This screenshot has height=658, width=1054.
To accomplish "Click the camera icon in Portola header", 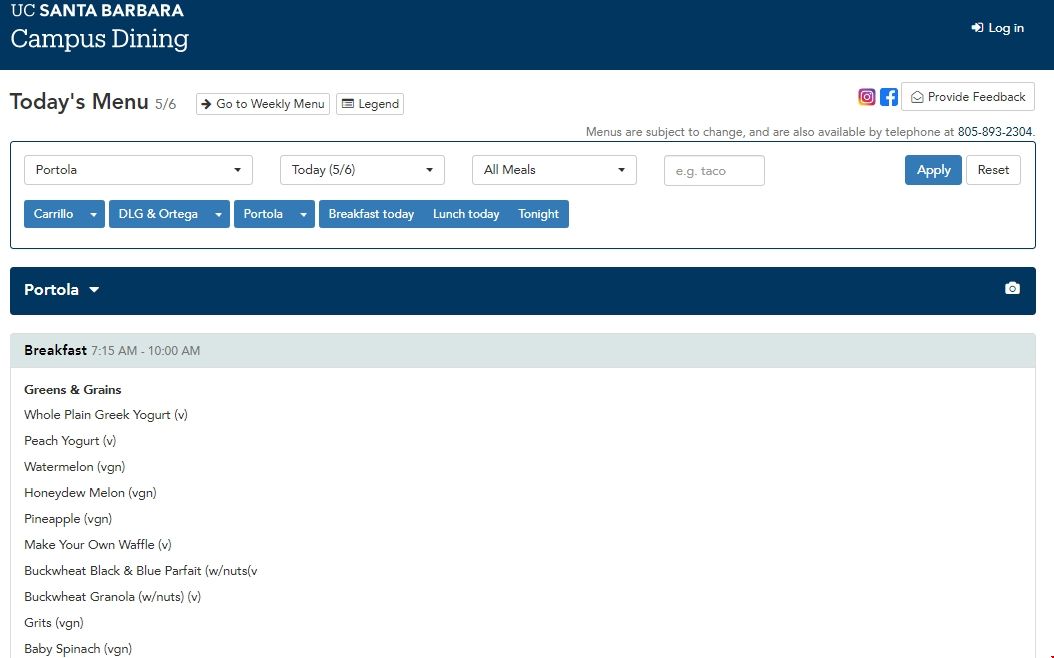I will click(1012, 289).
